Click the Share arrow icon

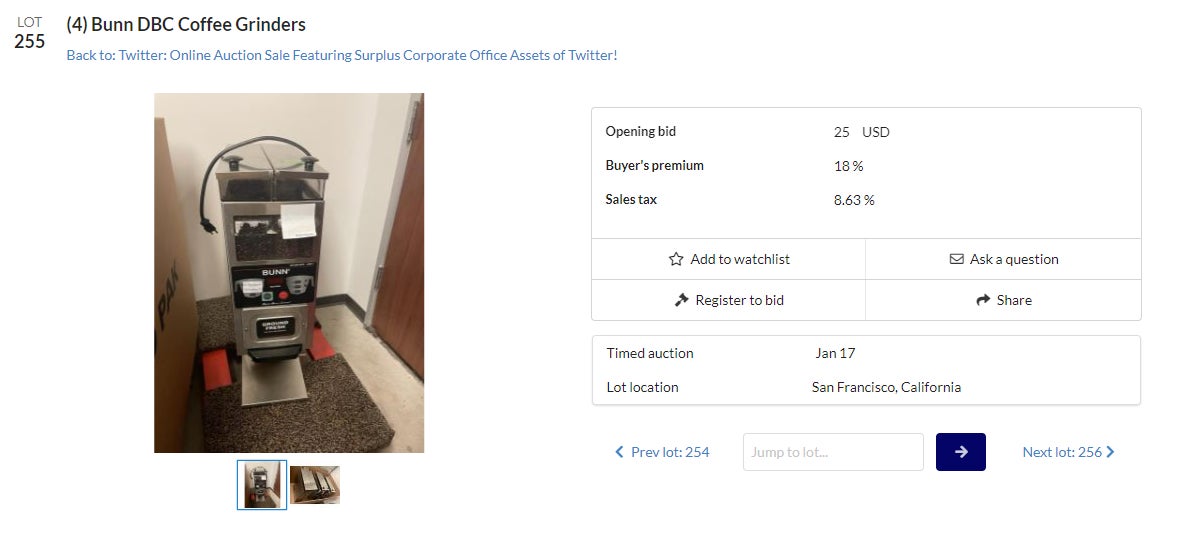984,300
